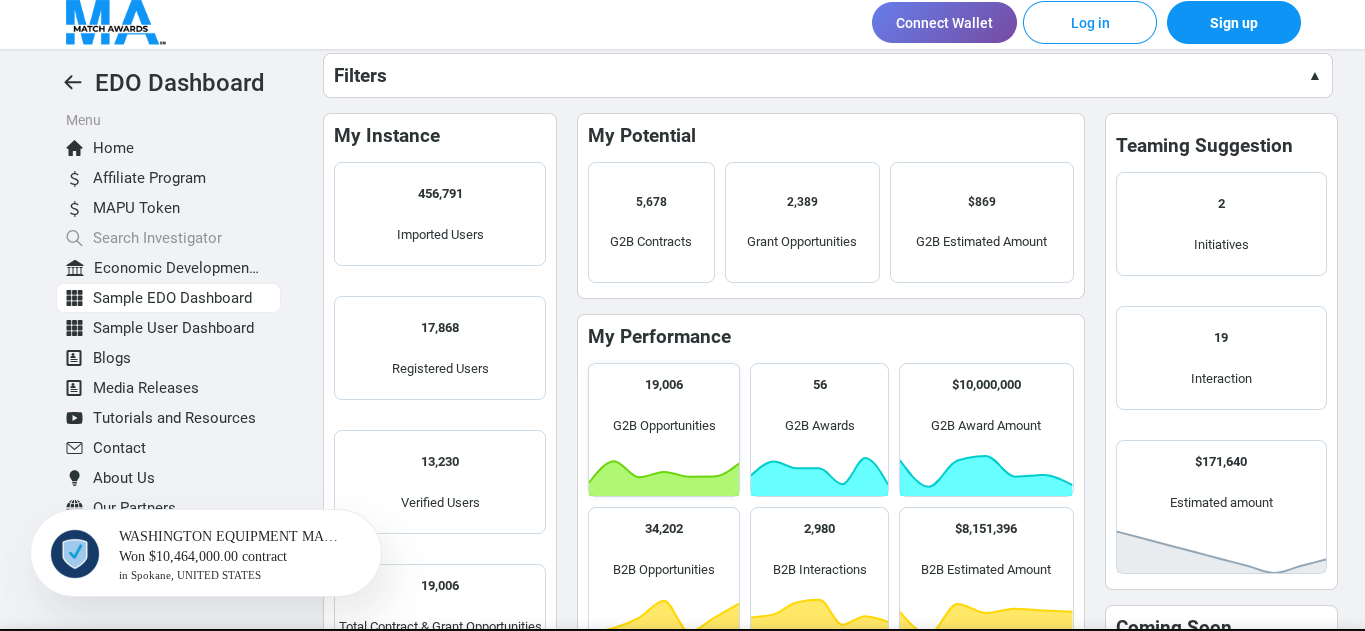Click the Sample User Dashboard grid icon
This screenshot has height=631, width=1365.
(75, 328)
